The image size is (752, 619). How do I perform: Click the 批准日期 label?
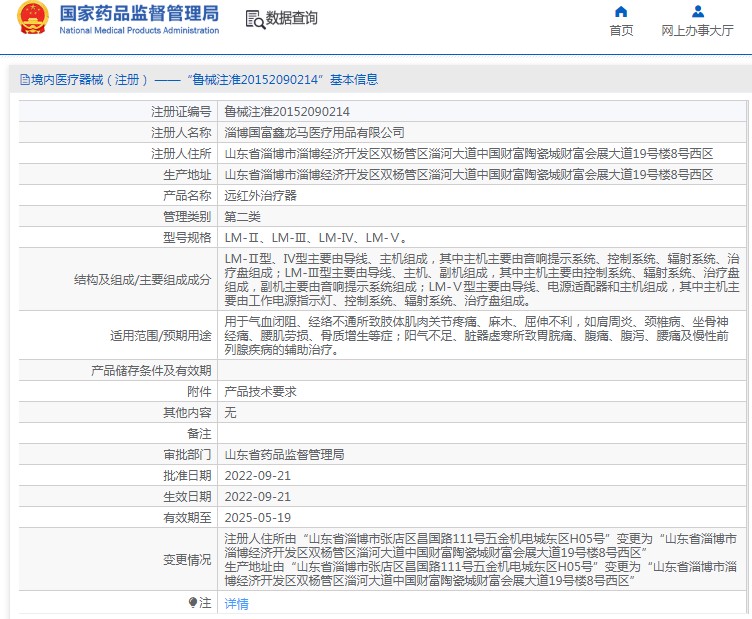coord(187,476)
